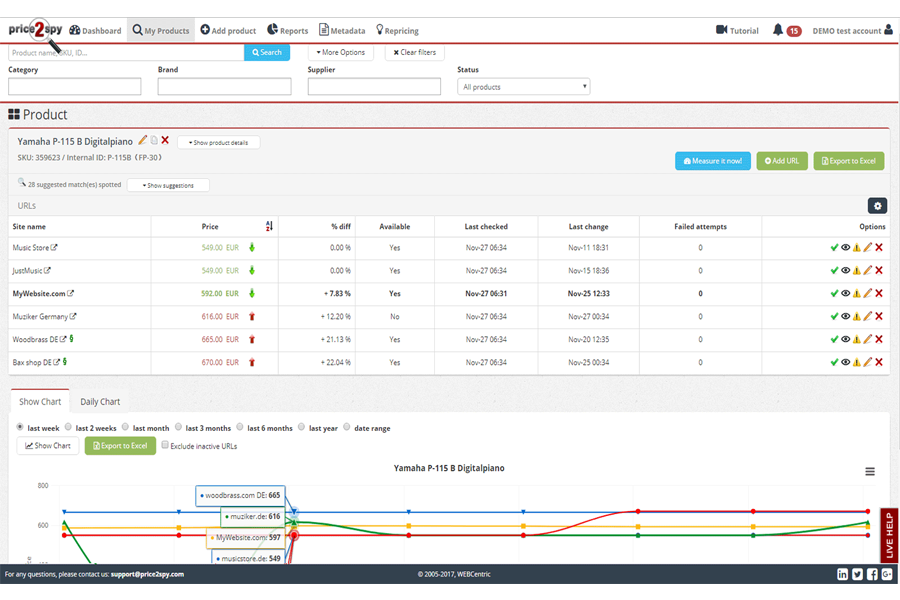
Task: Open 'DEMO test account' menu
Action: tap(852, 30)
